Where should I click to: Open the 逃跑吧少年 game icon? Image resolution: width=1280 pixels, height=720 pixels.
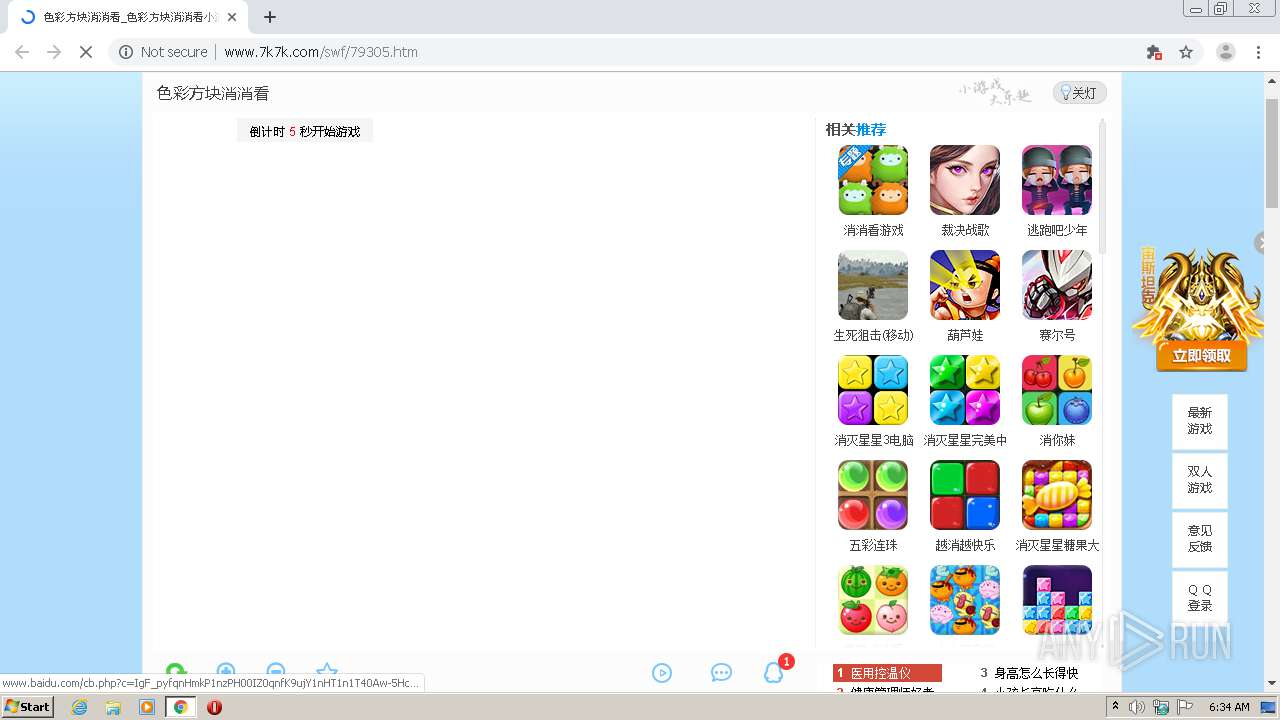(1057, 180)
